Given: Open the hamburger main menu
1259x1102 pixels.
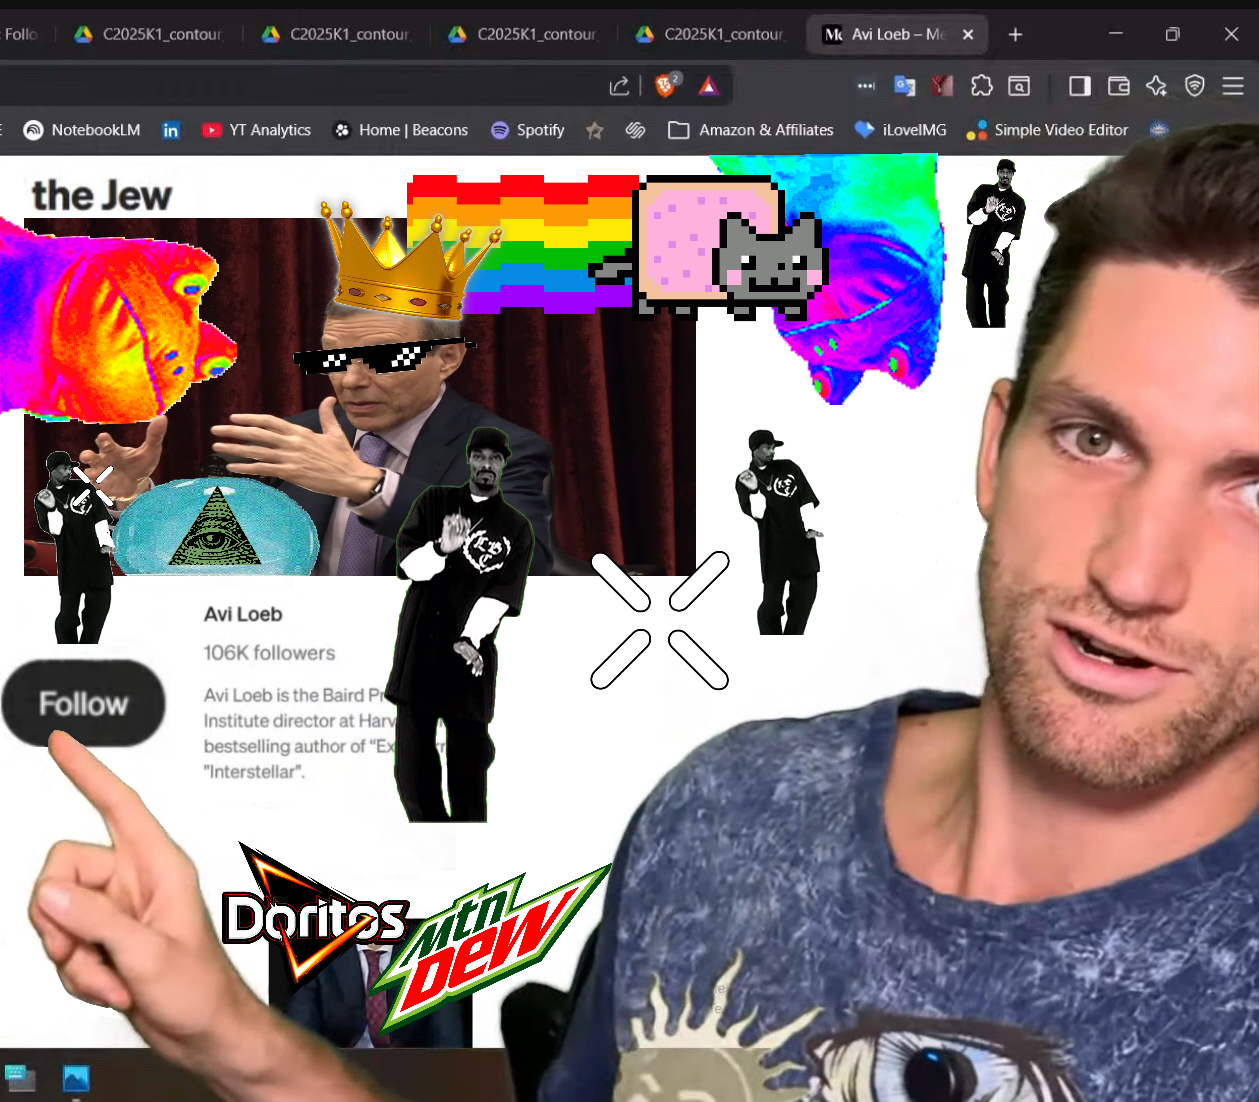Looking at the screenshot, I should coord(1233,86).
